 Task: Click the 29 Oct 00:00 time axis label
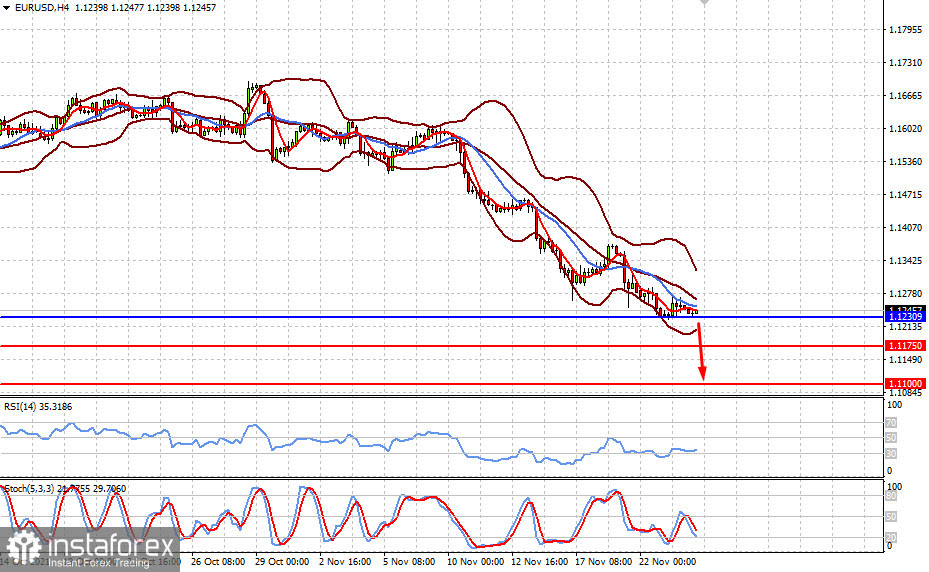point(282,562)
